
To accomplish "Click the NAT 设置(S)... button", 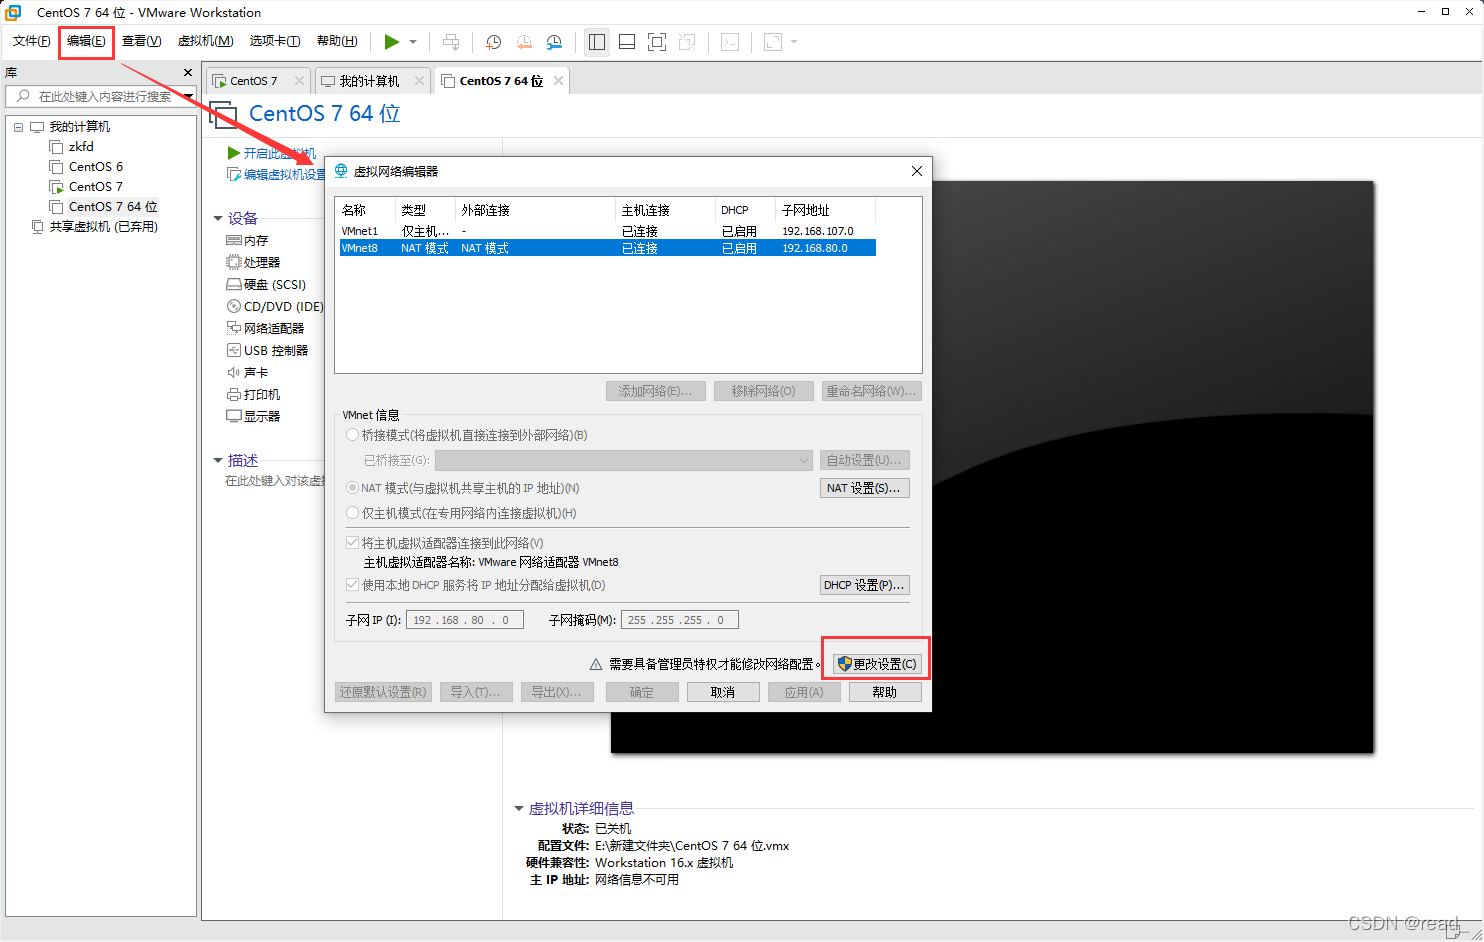I will (865, 488).
